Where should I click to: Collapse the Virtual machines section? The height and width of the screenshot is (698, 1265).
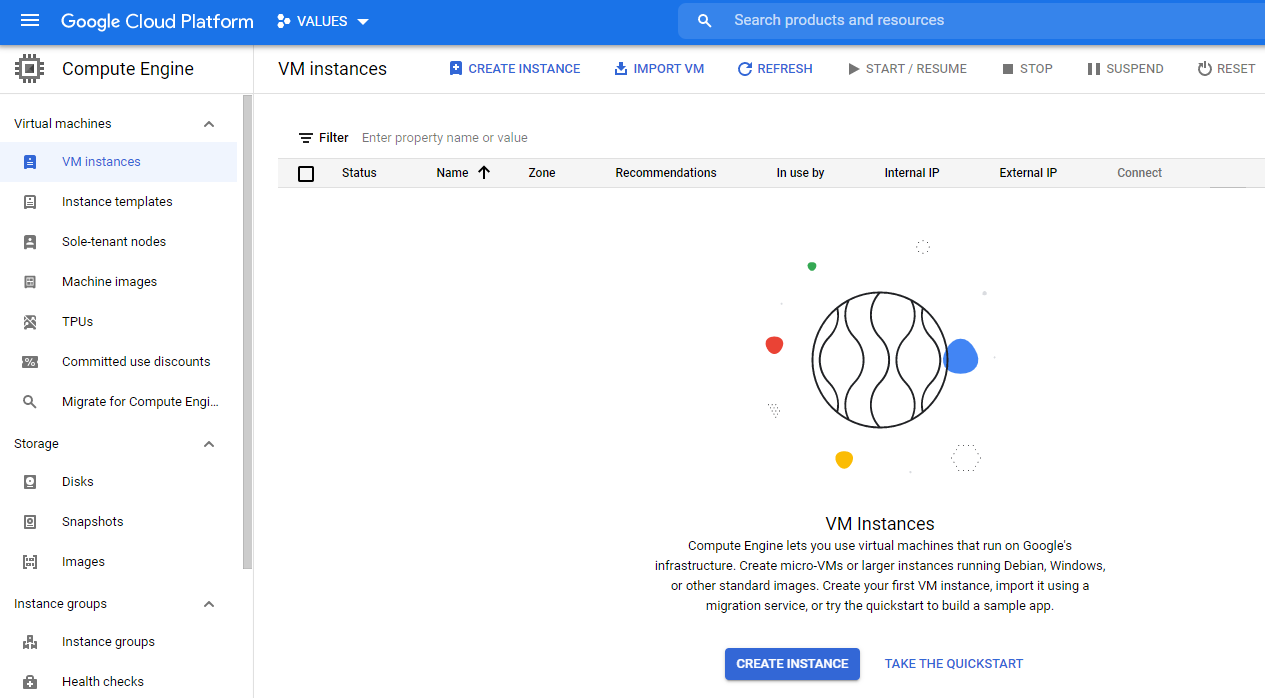[209, 124]
